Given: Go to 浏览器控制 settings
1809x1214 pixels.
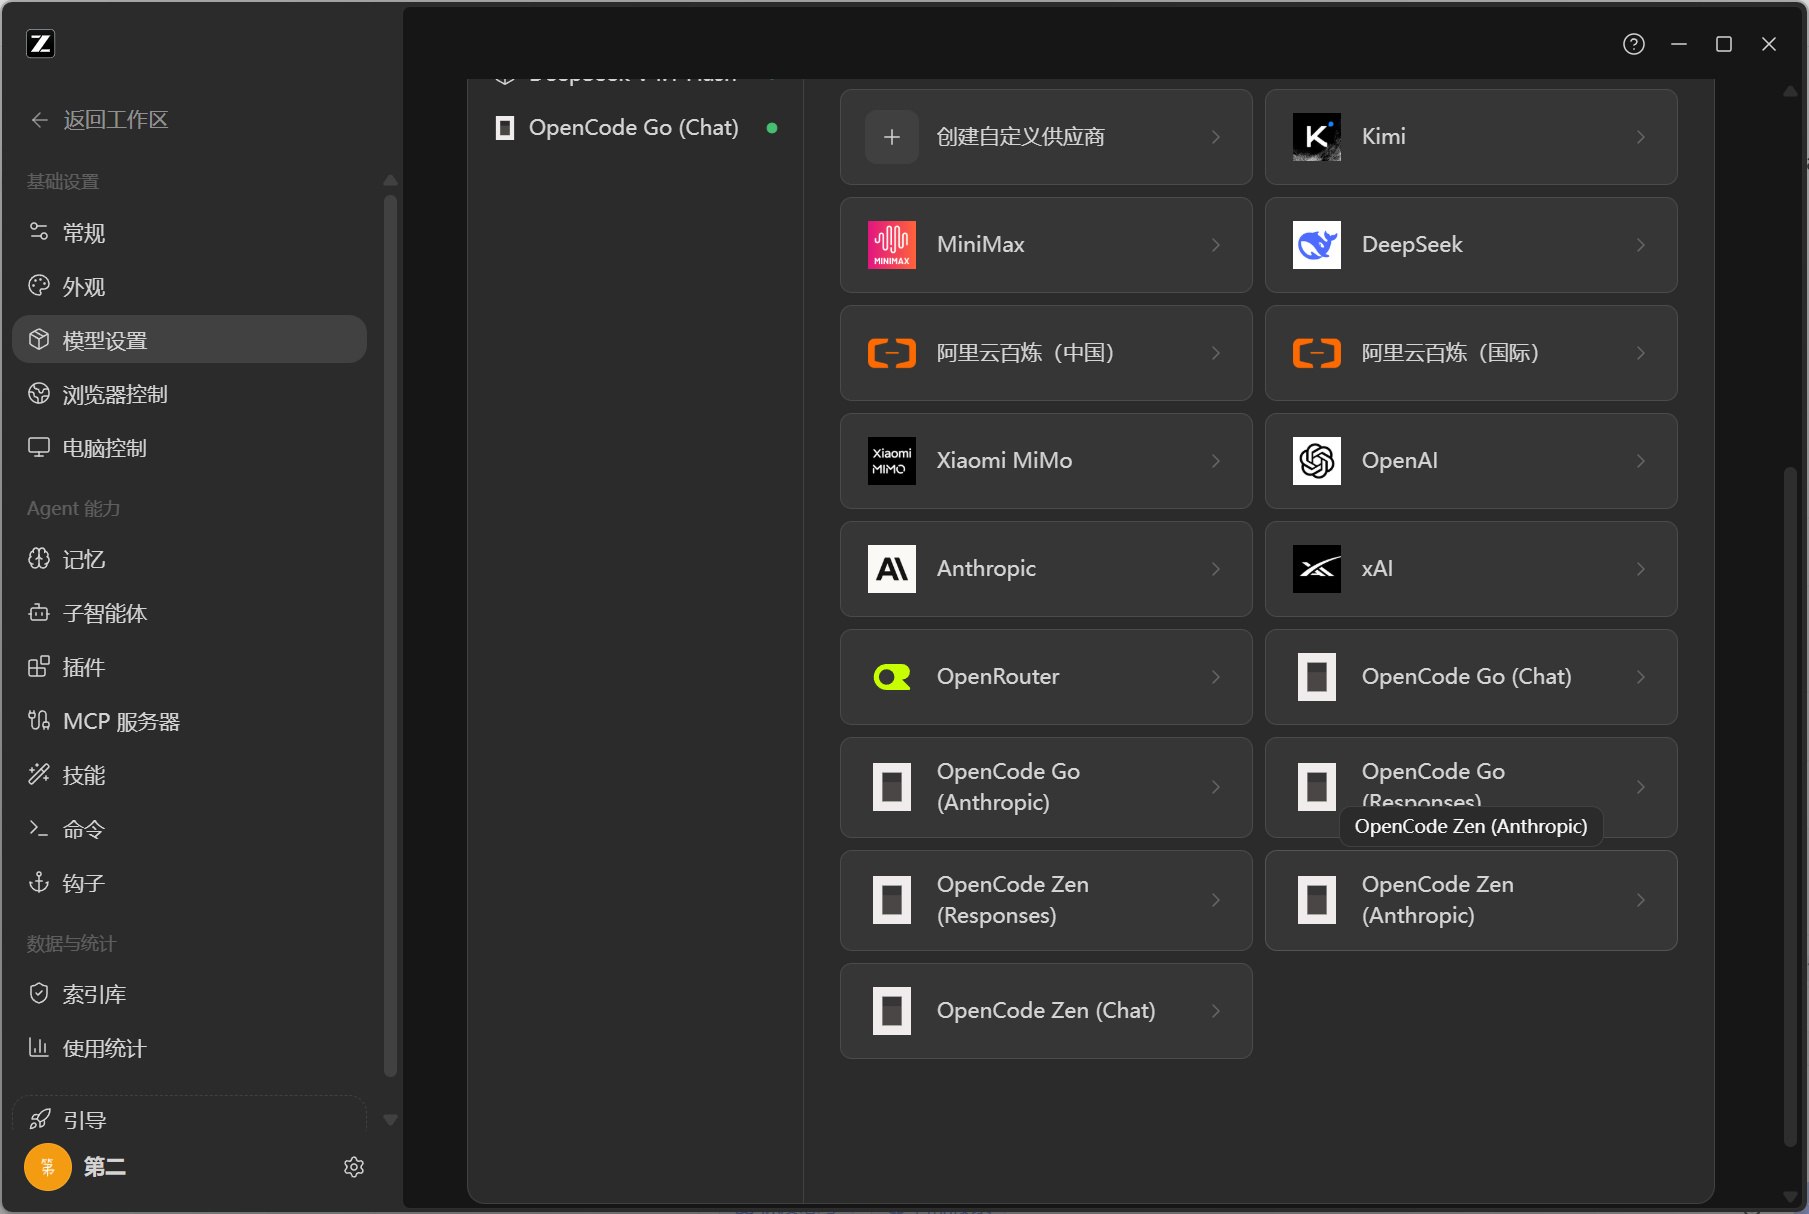Looking at the screenshot, I should click(189, 394).
